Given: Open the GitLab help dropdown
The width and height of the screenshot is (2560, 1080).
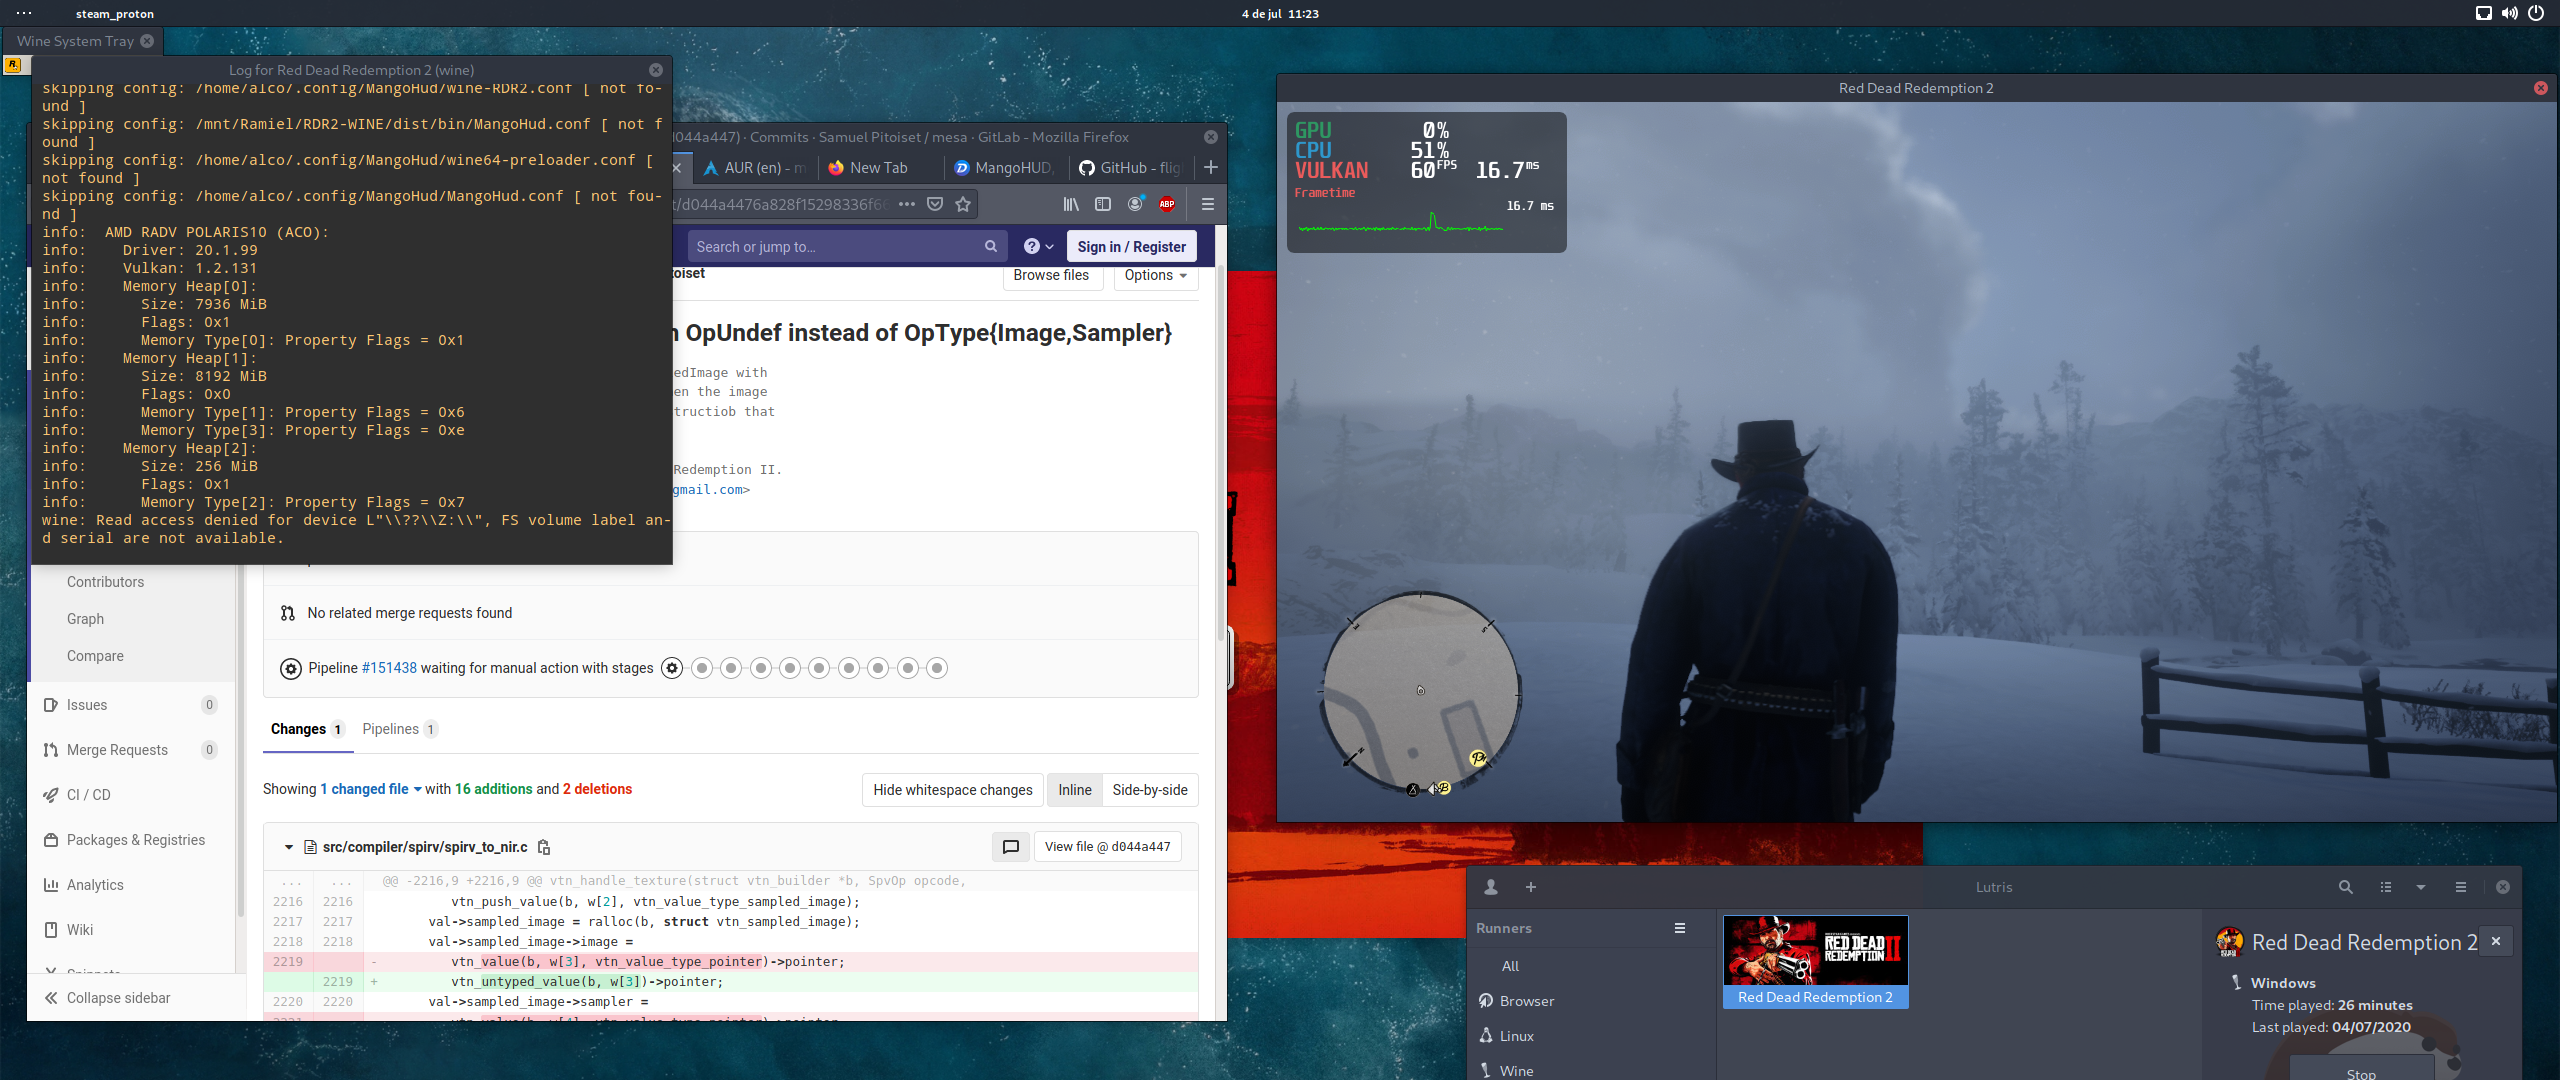Looking at the screenshot, I should coord(1038,246).
